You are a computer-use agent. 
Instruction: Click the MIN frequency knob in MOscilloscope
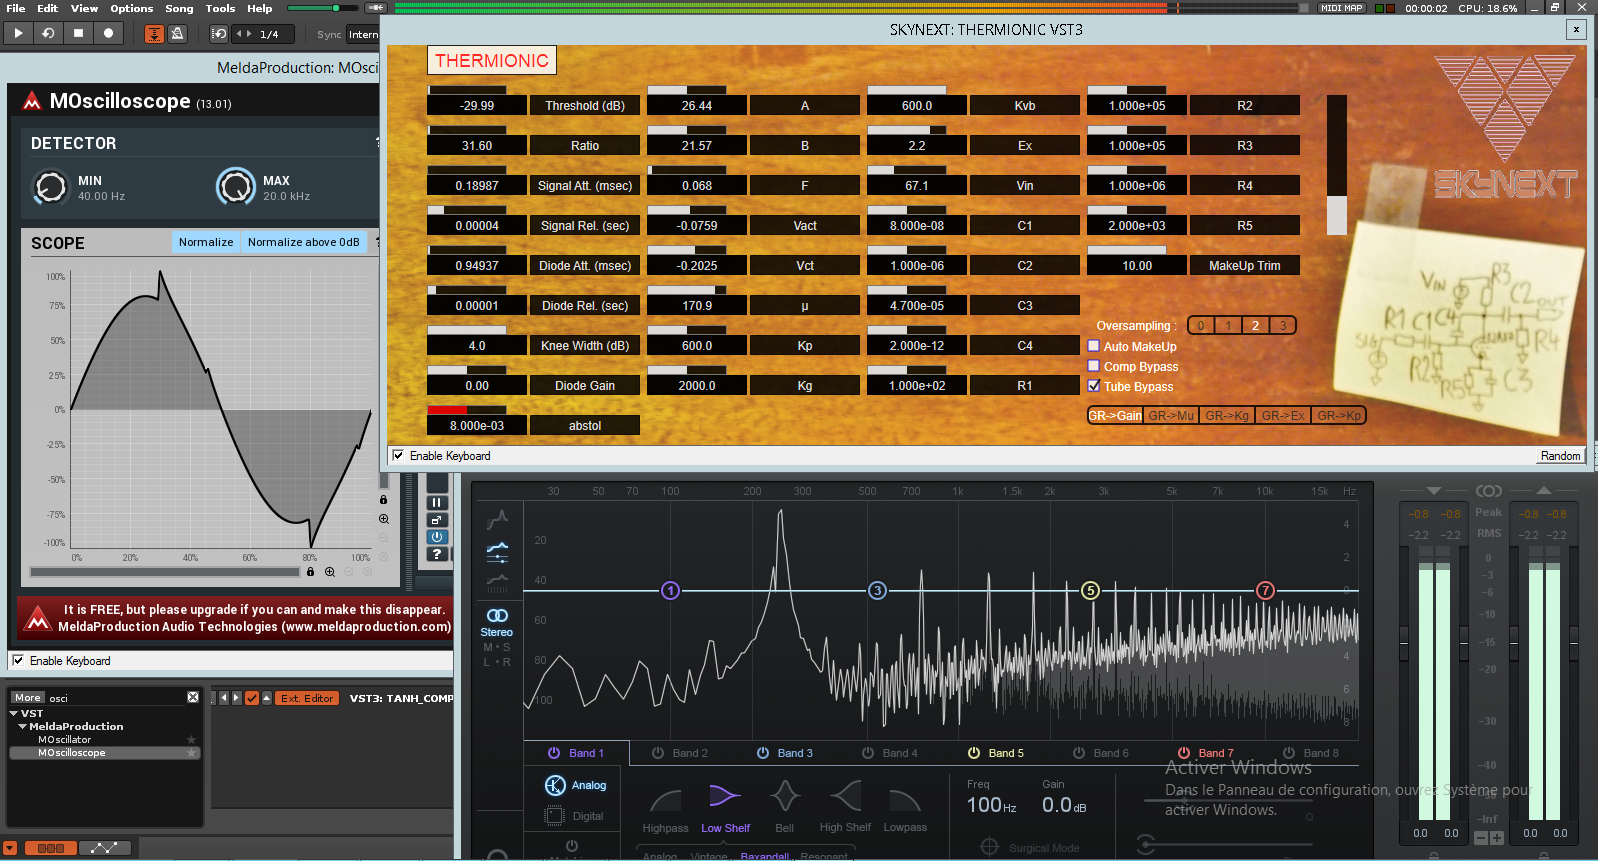pyautogui.click(x=50, y=187)
